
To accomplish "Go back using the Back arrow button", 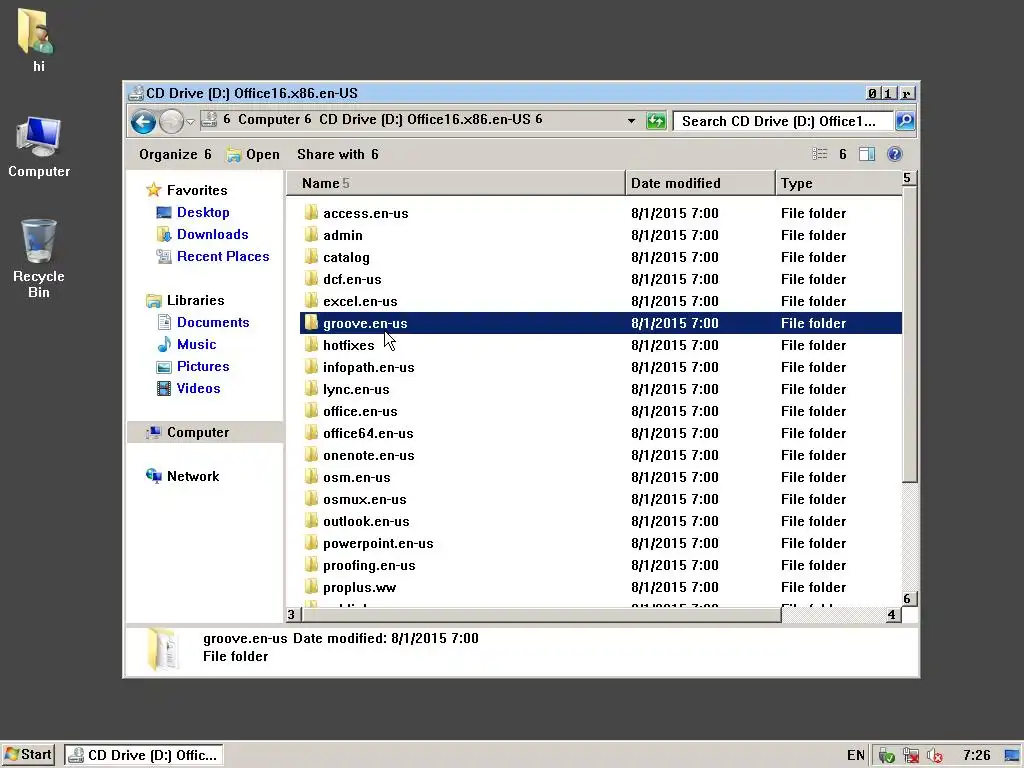I will point(143,121).
